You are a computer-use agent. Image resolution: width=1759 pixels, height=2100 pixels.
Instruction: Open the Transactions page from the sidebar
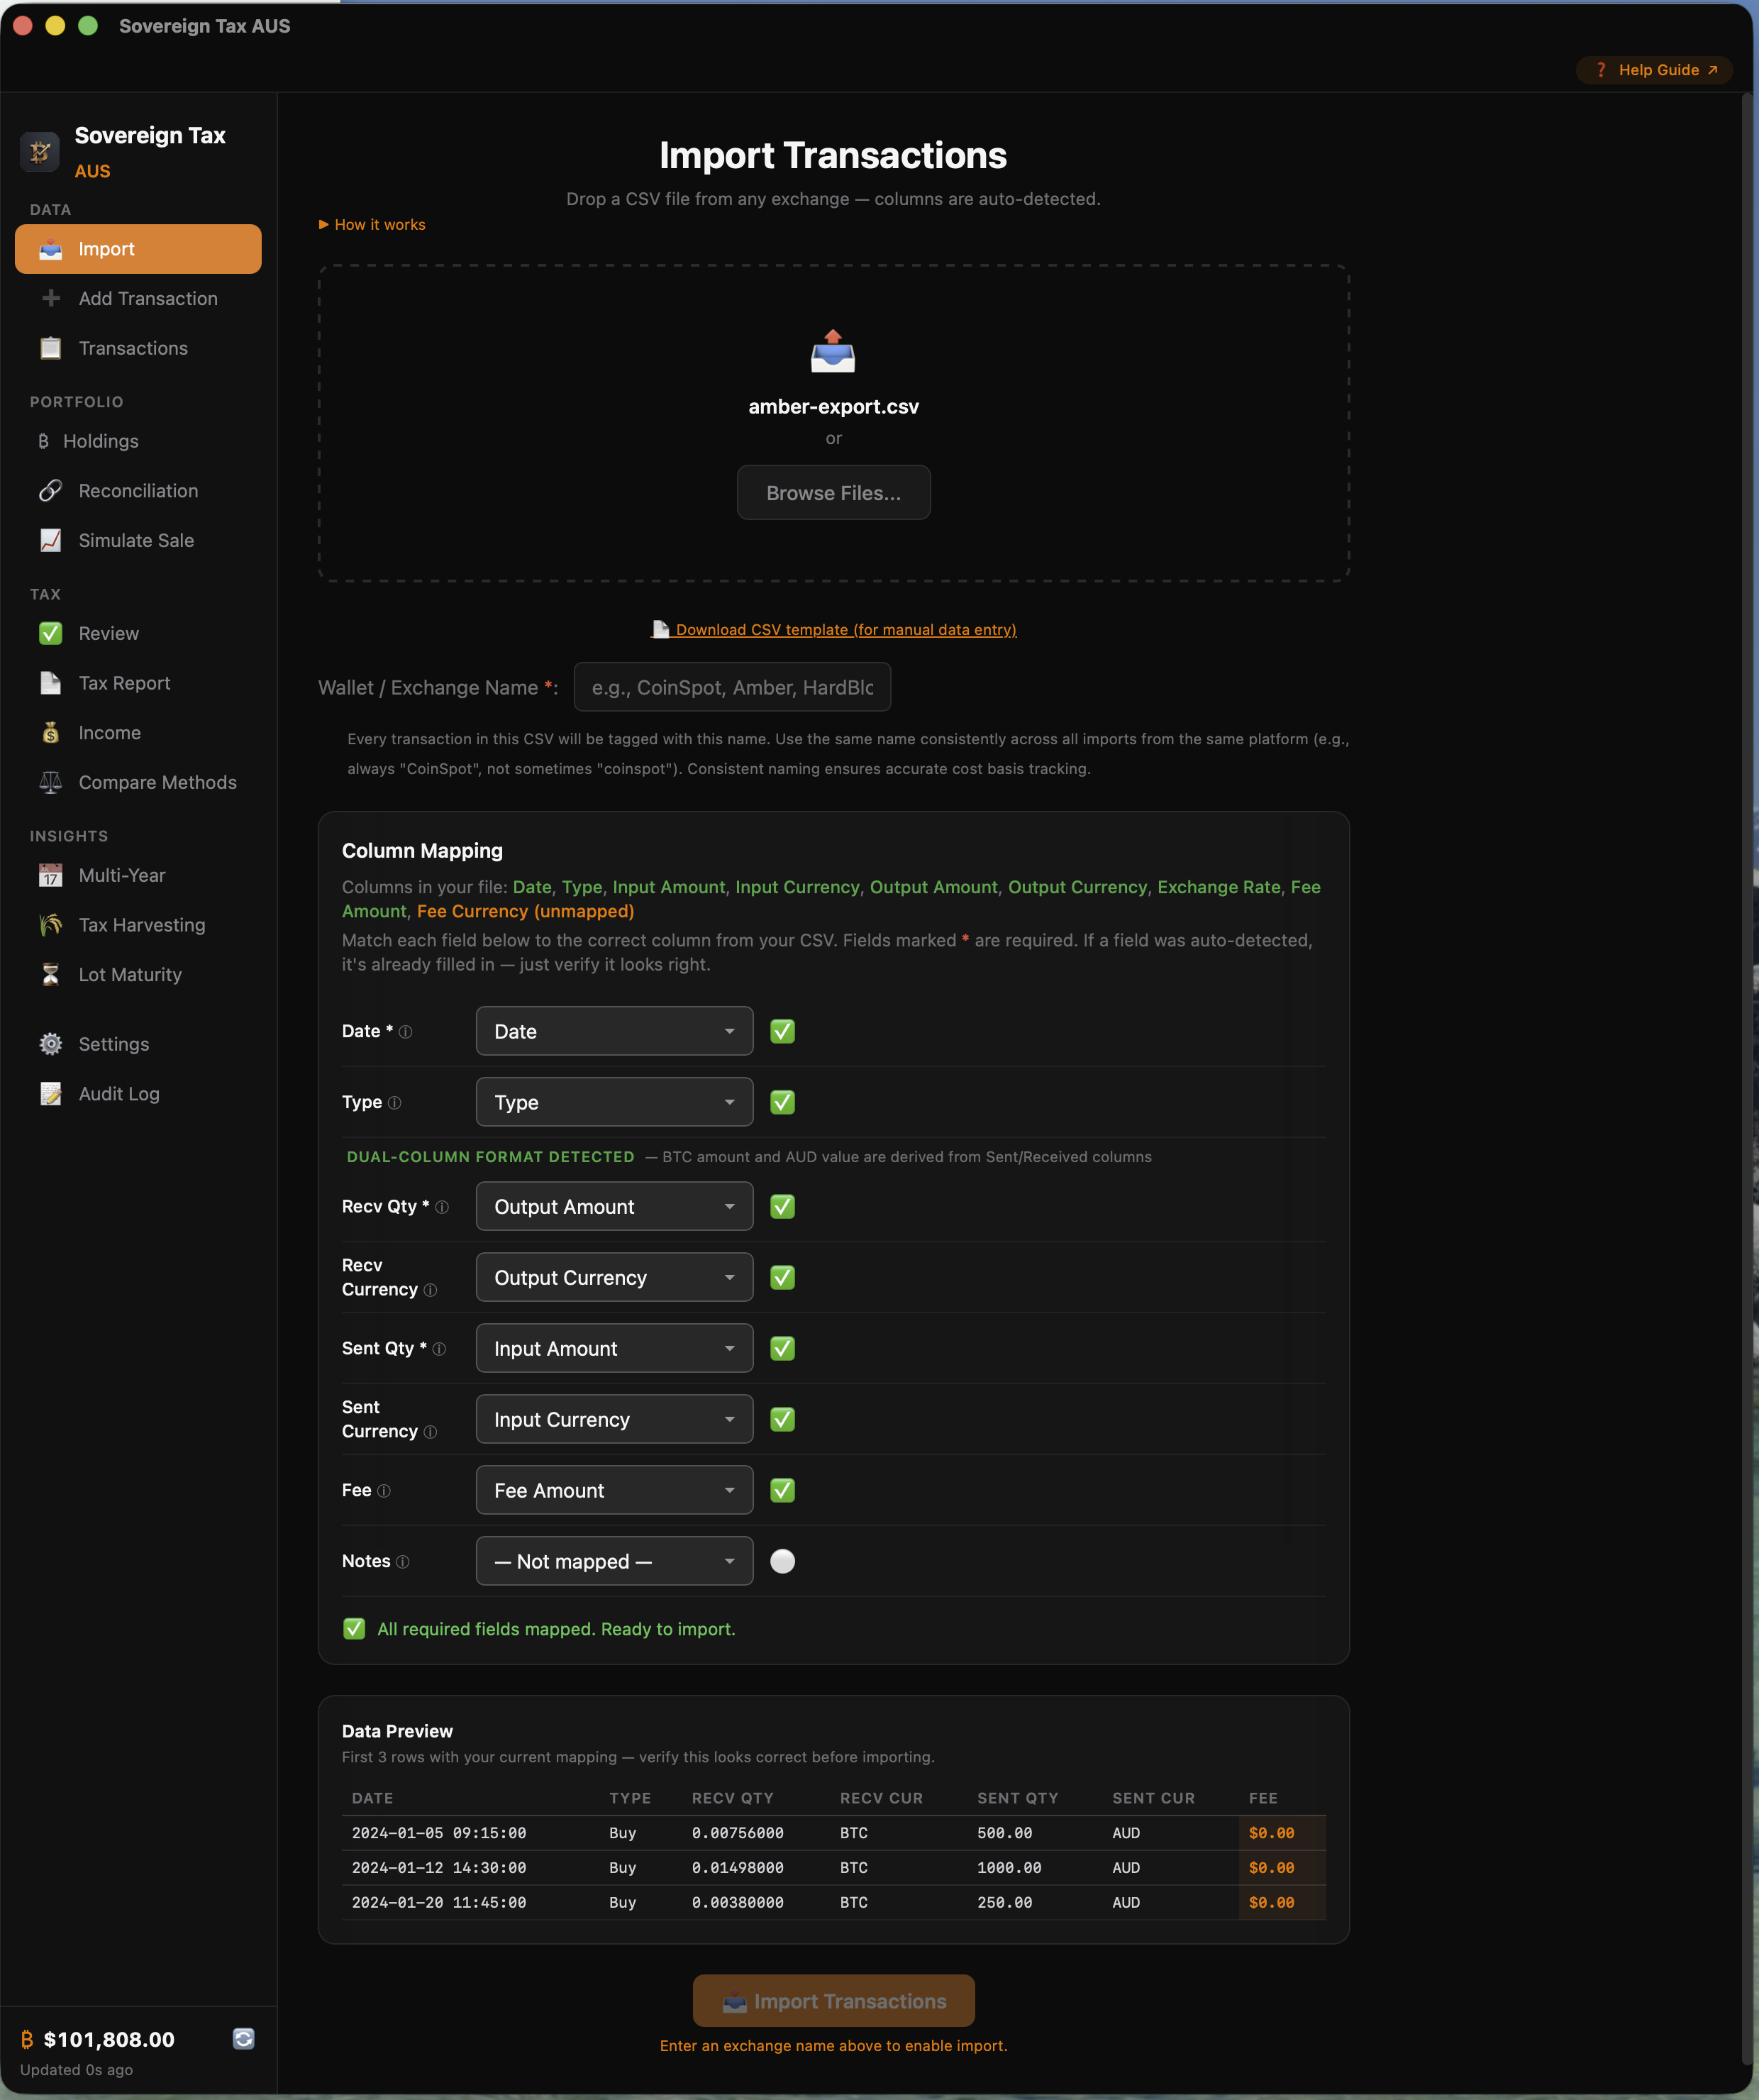click(133, 348)
